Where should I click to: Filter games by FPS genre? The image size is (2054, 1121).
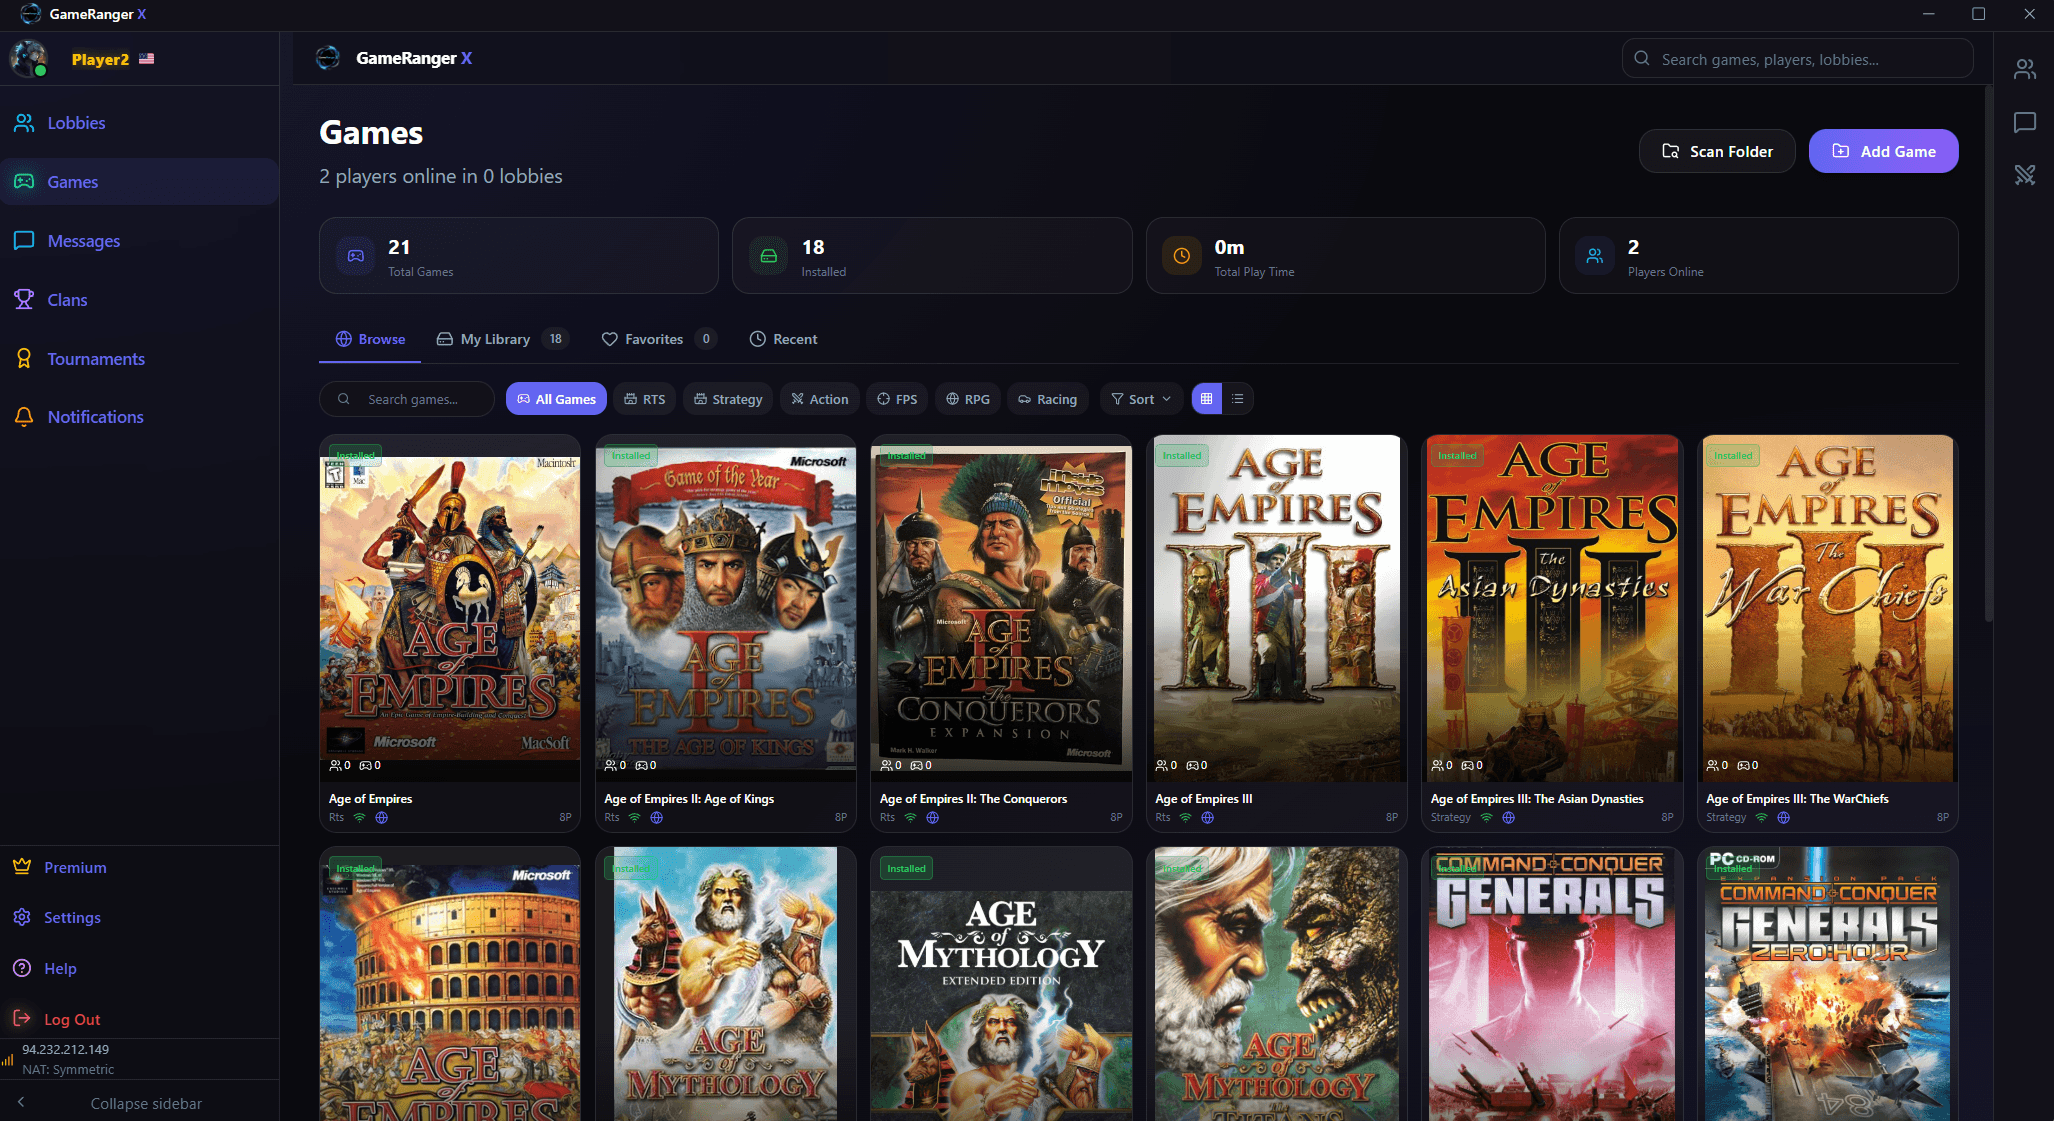click(x=897, y=399)
